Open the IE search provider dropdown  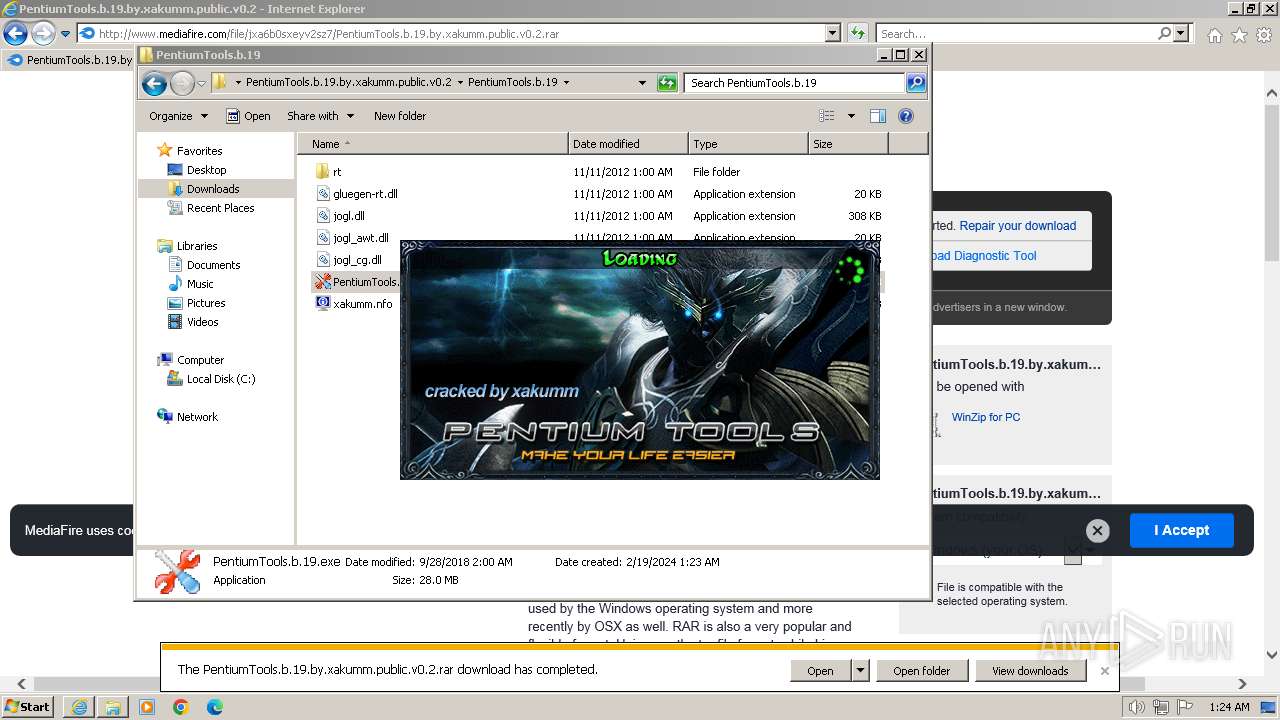[x=1182, y=34]
